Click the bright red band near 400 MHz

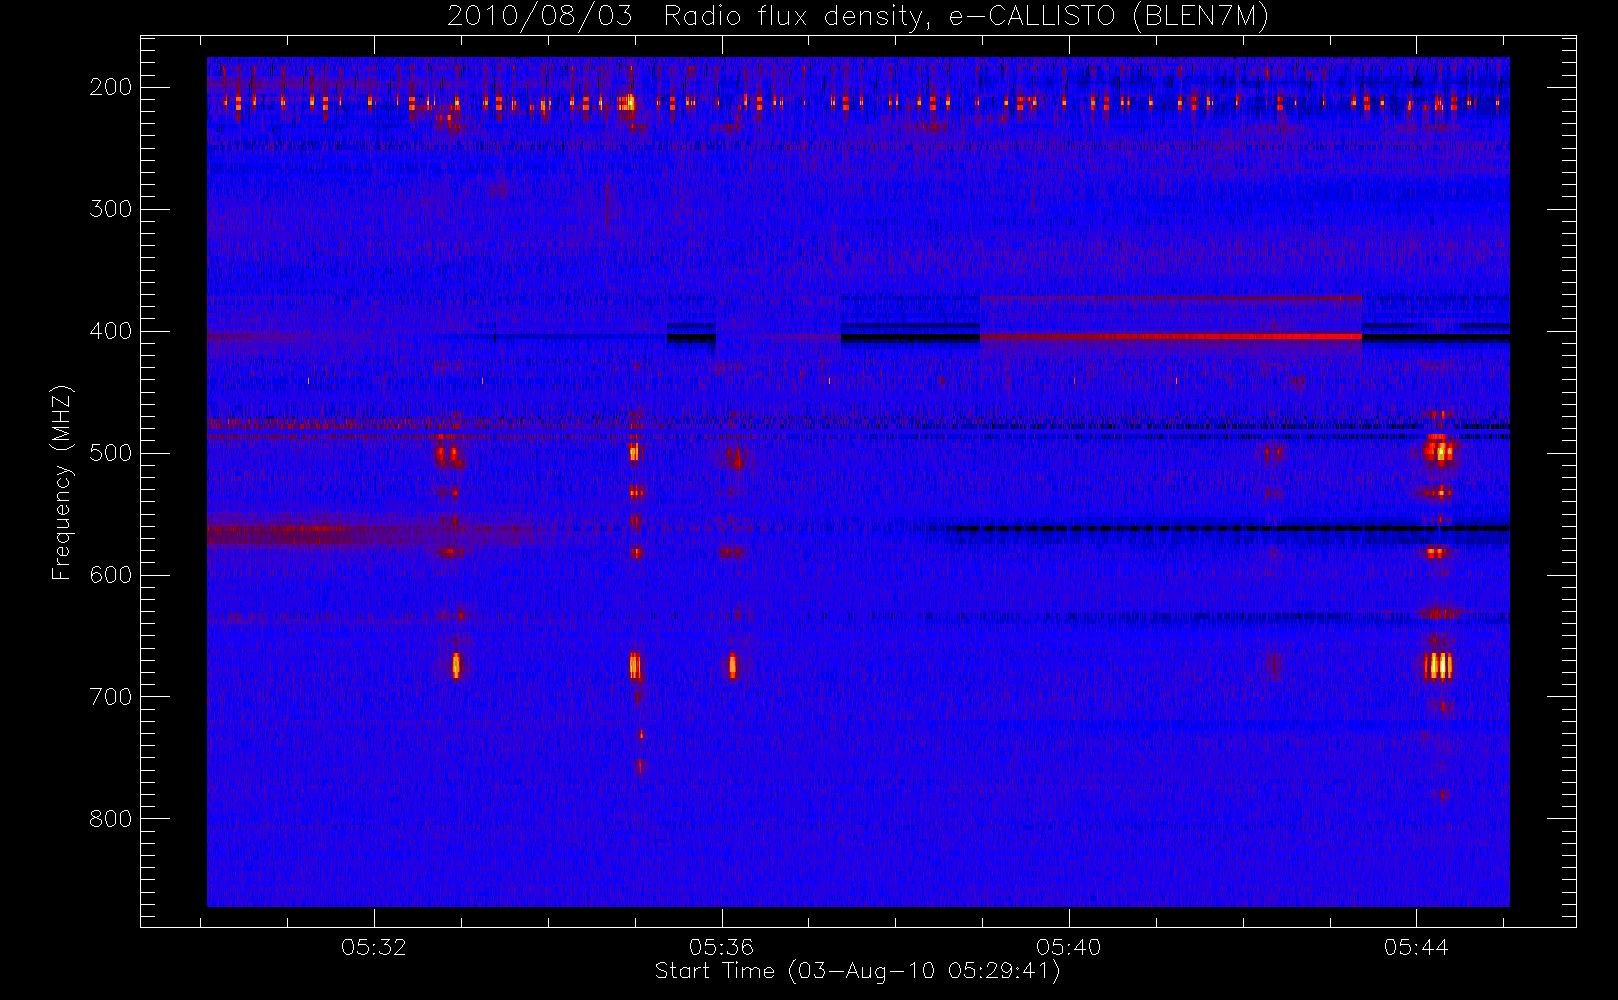pyautogui.click(x=1171, y=337)
